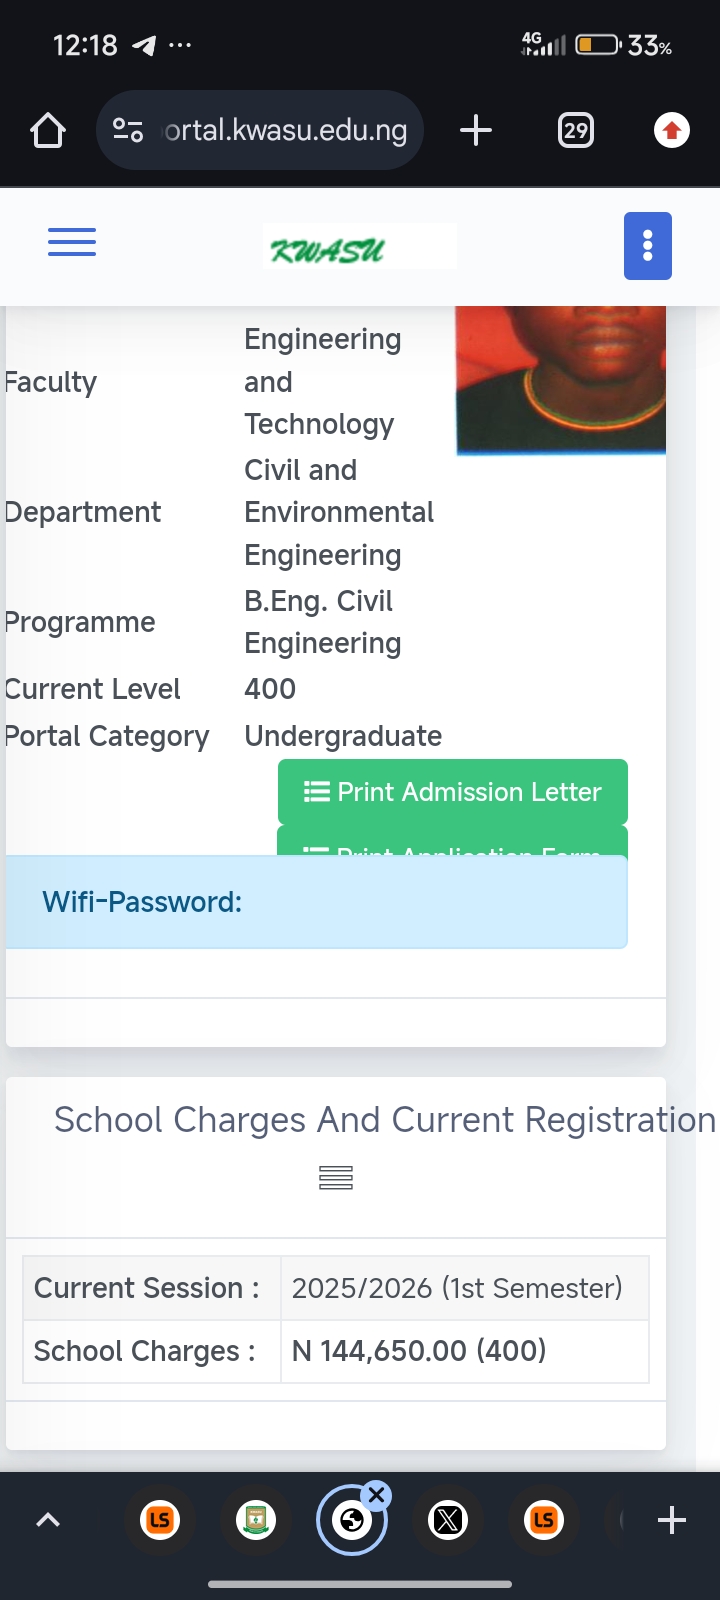The width and height of the screenshot is (720, 1600).
Task: Open the hamburger navigation menu
Action: click(x=72, y=242)
